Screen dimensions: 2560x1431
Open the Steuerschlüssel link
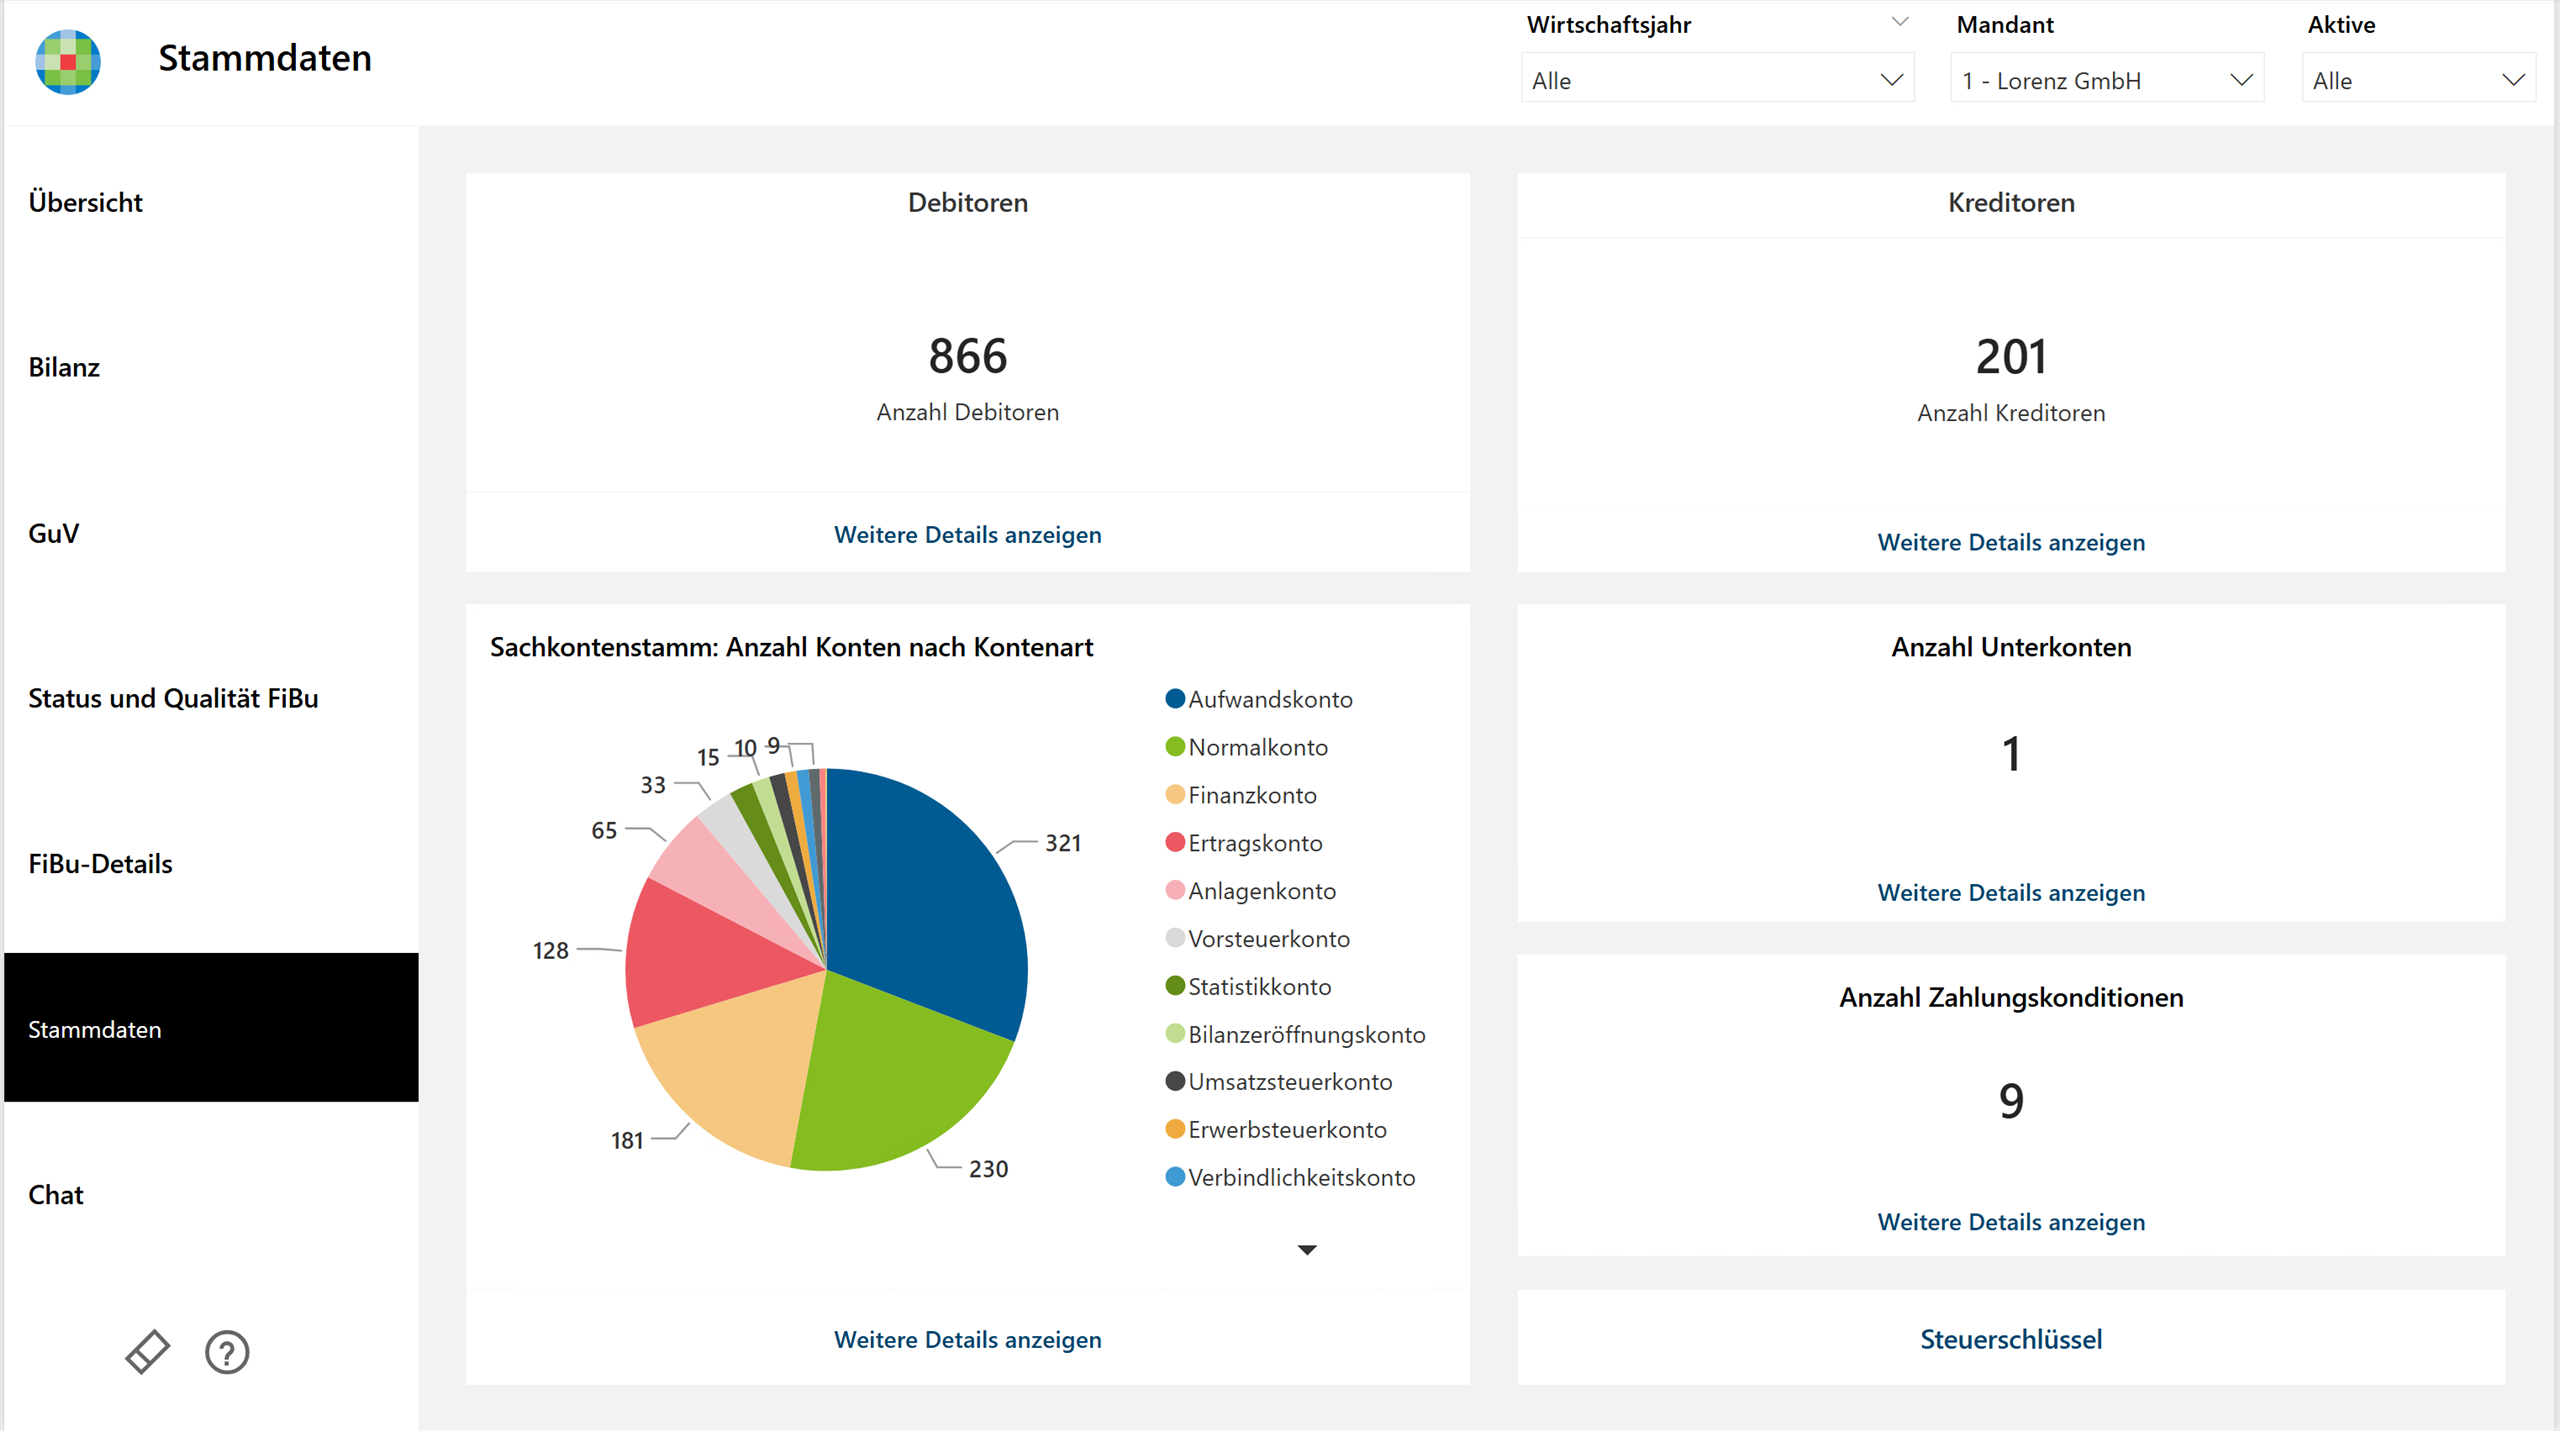point(2011,1339)
